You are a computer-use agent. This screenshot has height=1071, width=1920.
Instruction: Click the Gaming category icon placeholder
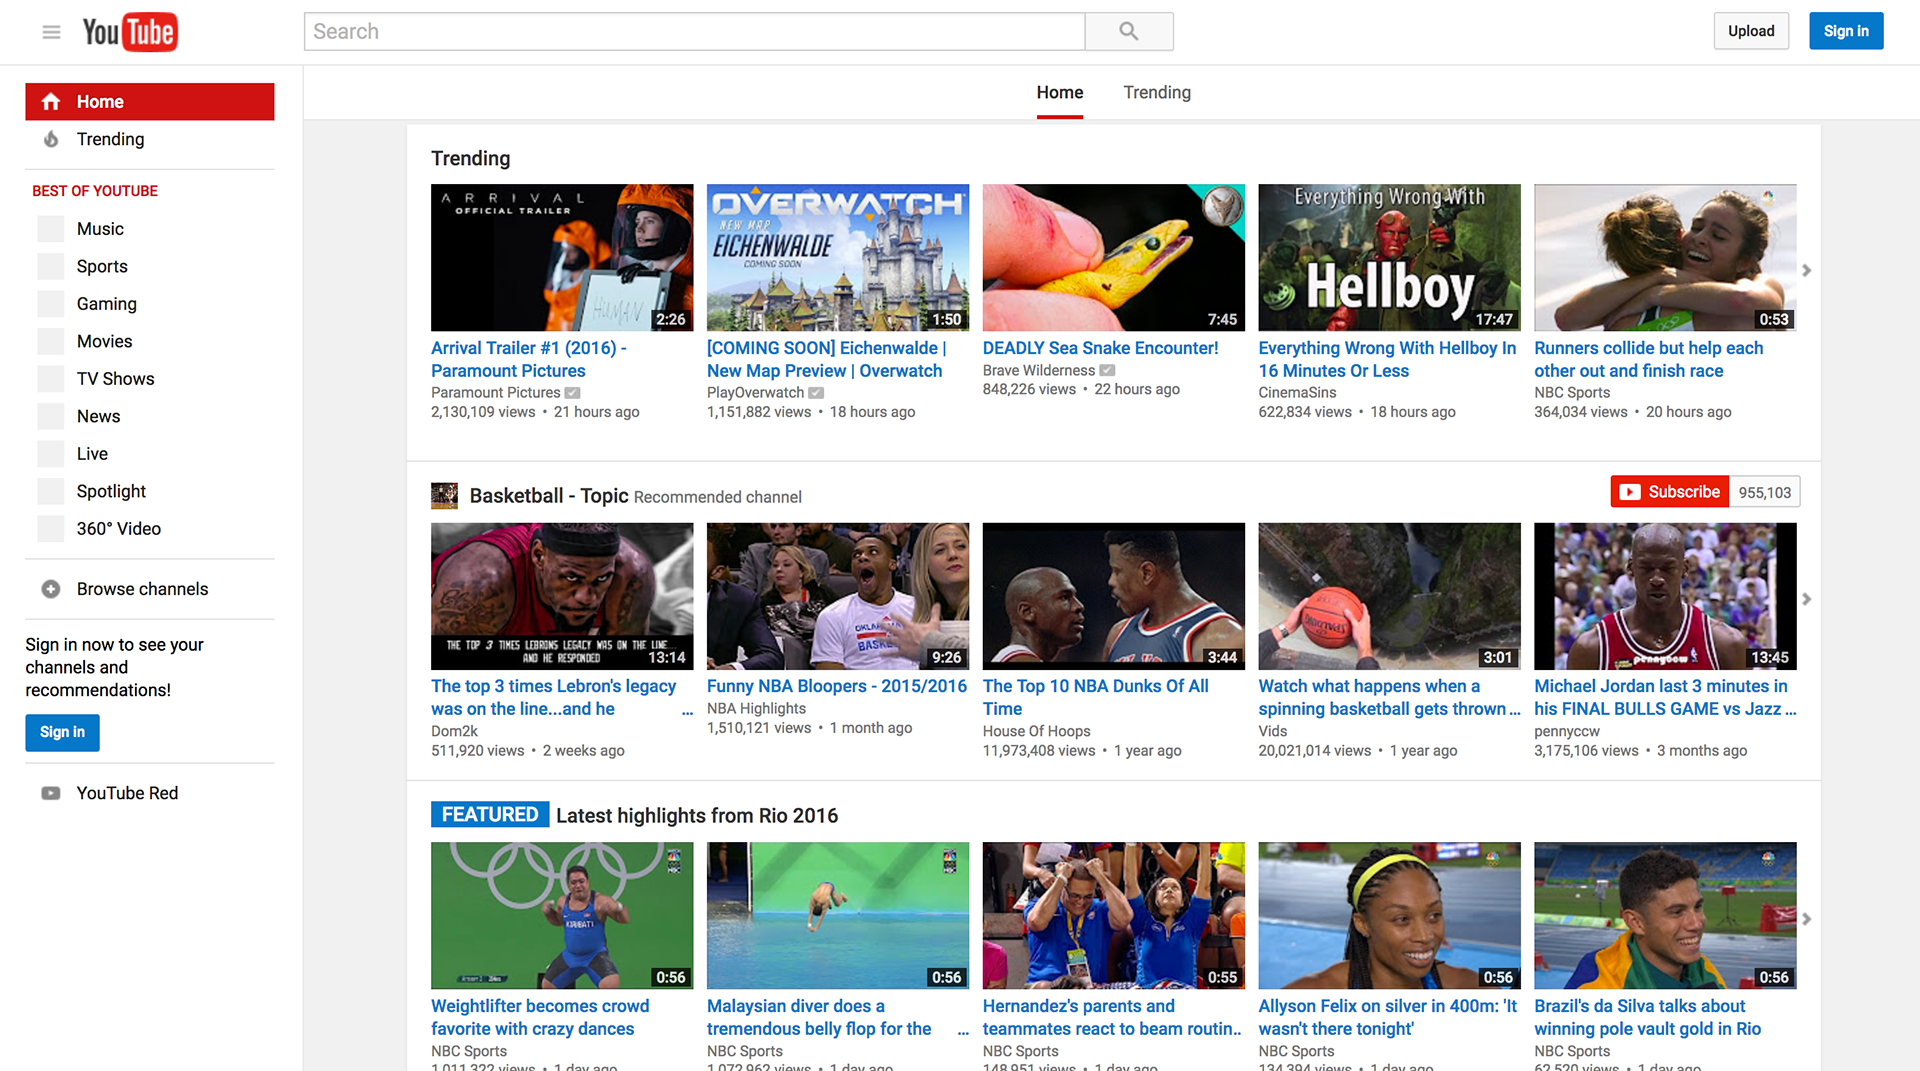pos(51,304)
